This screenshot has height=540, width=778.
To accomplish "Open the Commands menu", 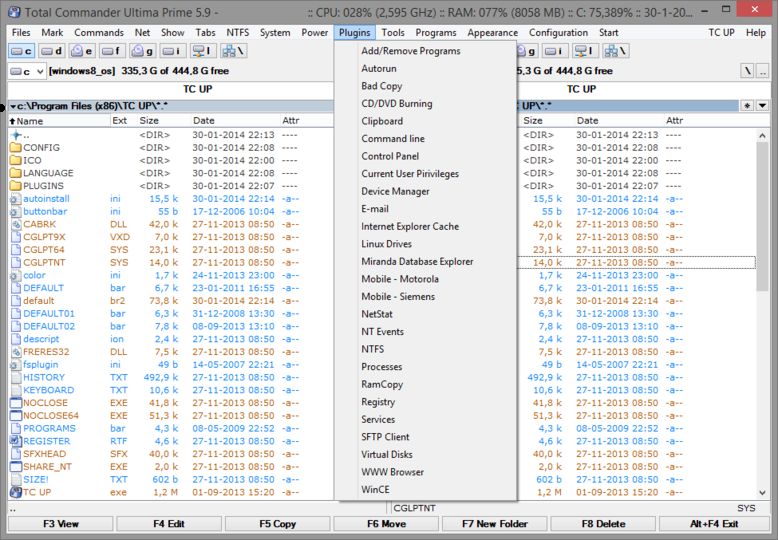I will (99, 33).
